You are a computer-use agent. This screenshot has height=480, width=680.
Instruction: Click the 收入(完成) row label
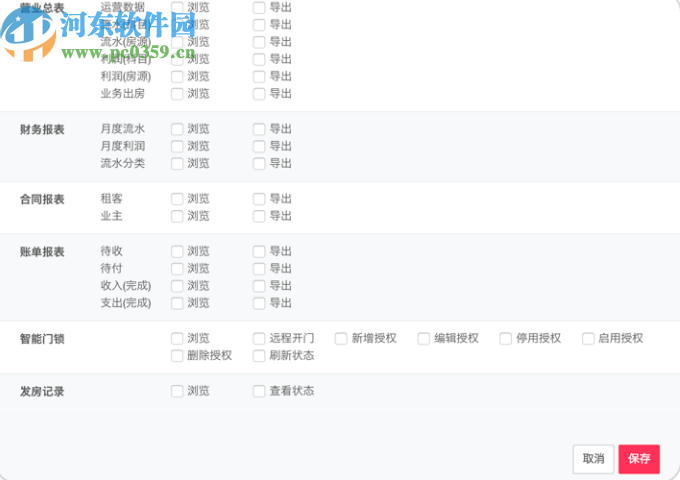[x=126, y=286]
